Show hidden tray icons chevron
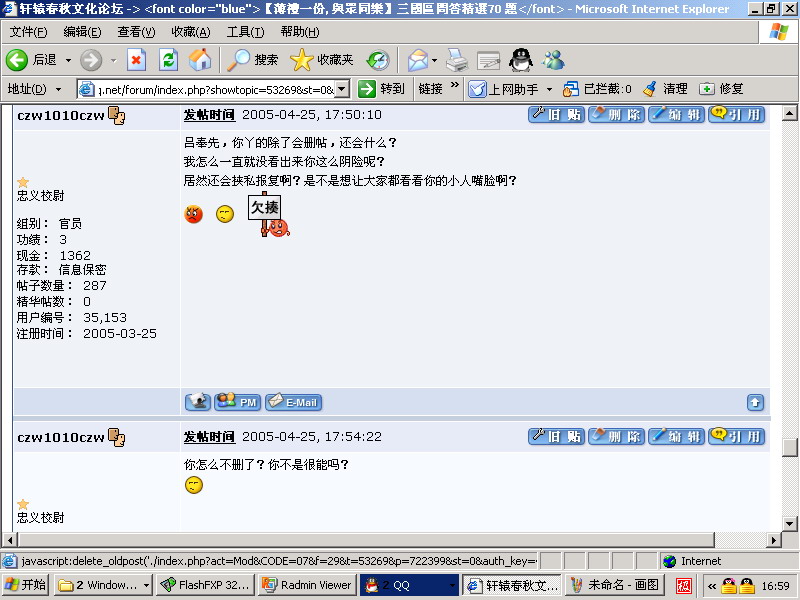This screenshot has height=600, width=800. click(711, 586)
